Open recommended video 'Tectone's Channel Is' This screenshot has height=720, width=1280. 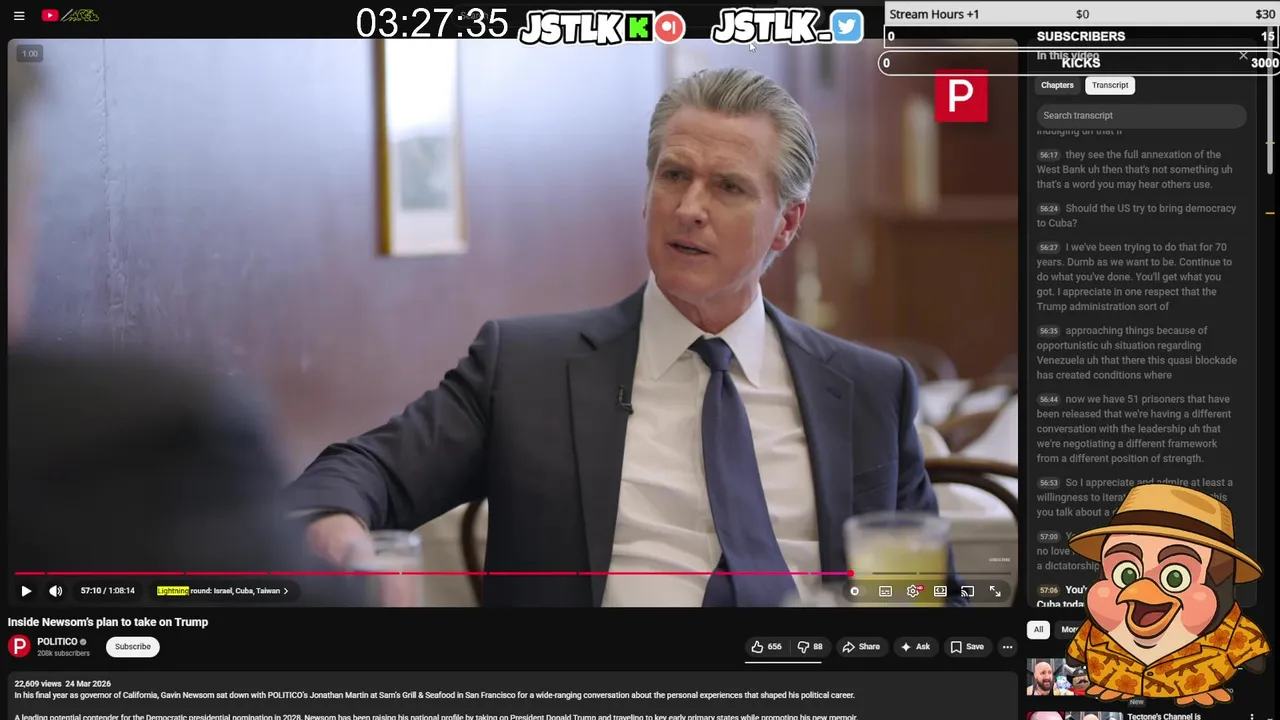click(1164, 716)
